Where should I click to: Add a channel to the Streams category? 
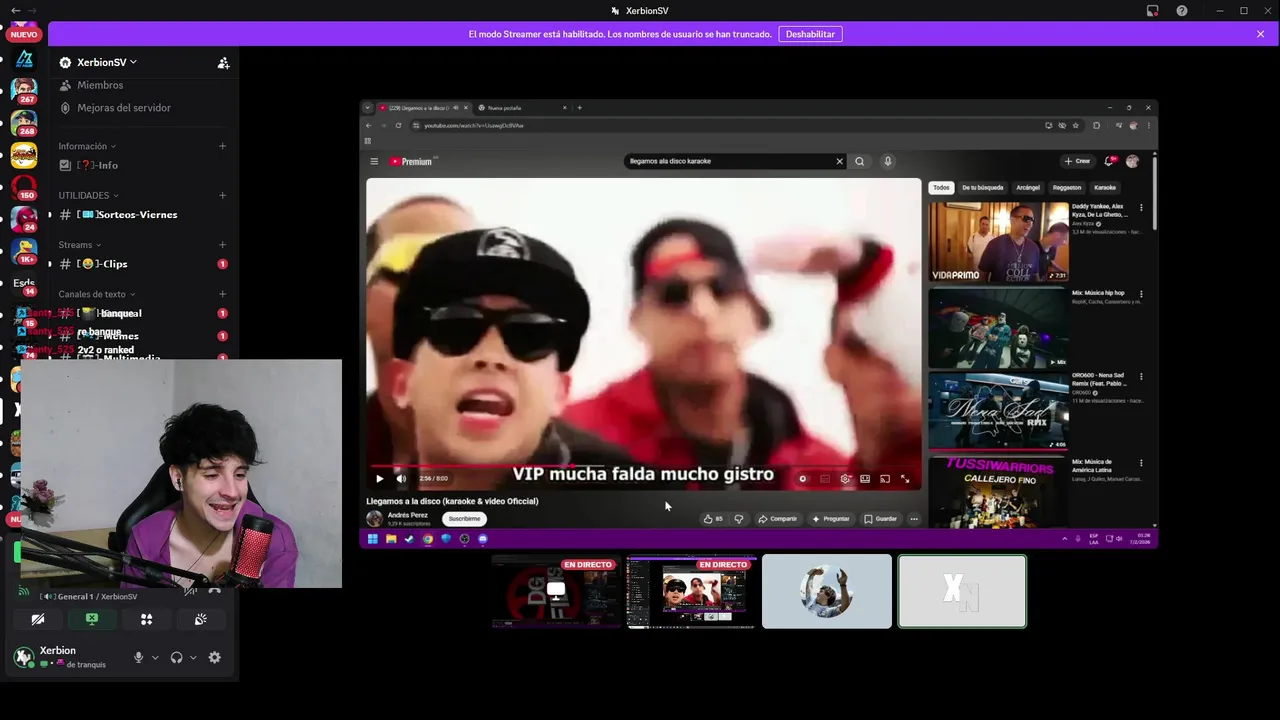click(x=222, y=244)
